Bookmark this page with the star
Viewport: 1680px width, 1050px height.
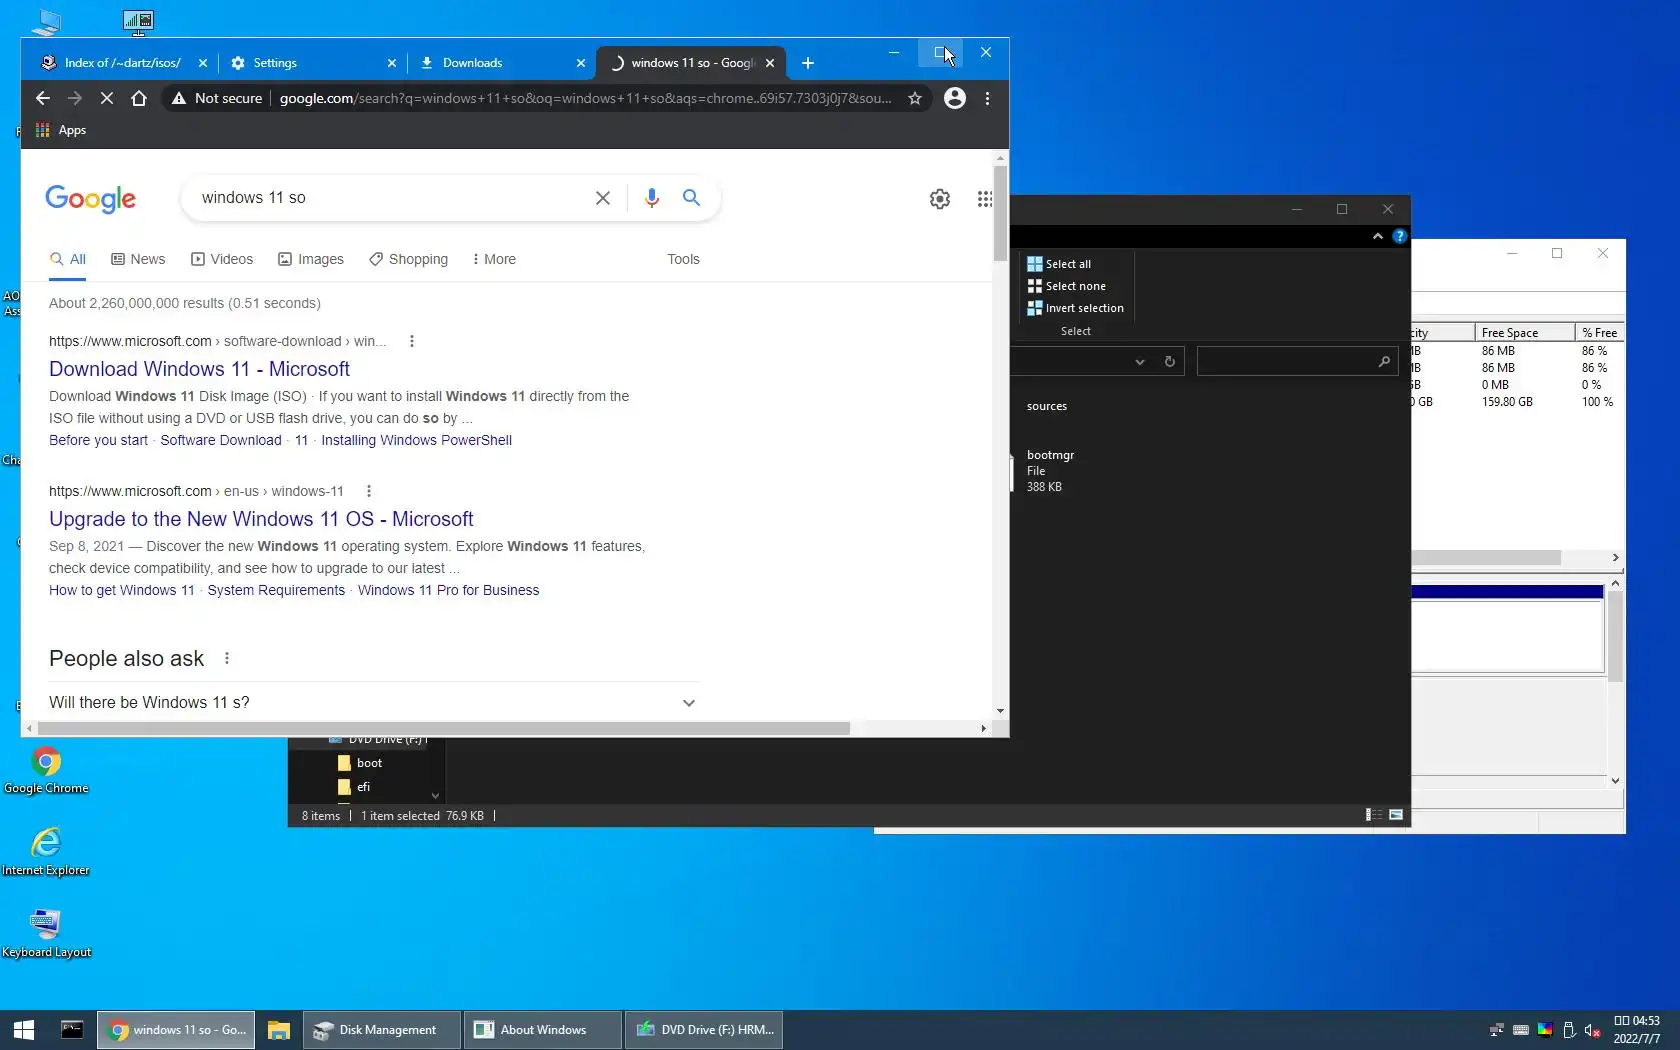[914, 98]
